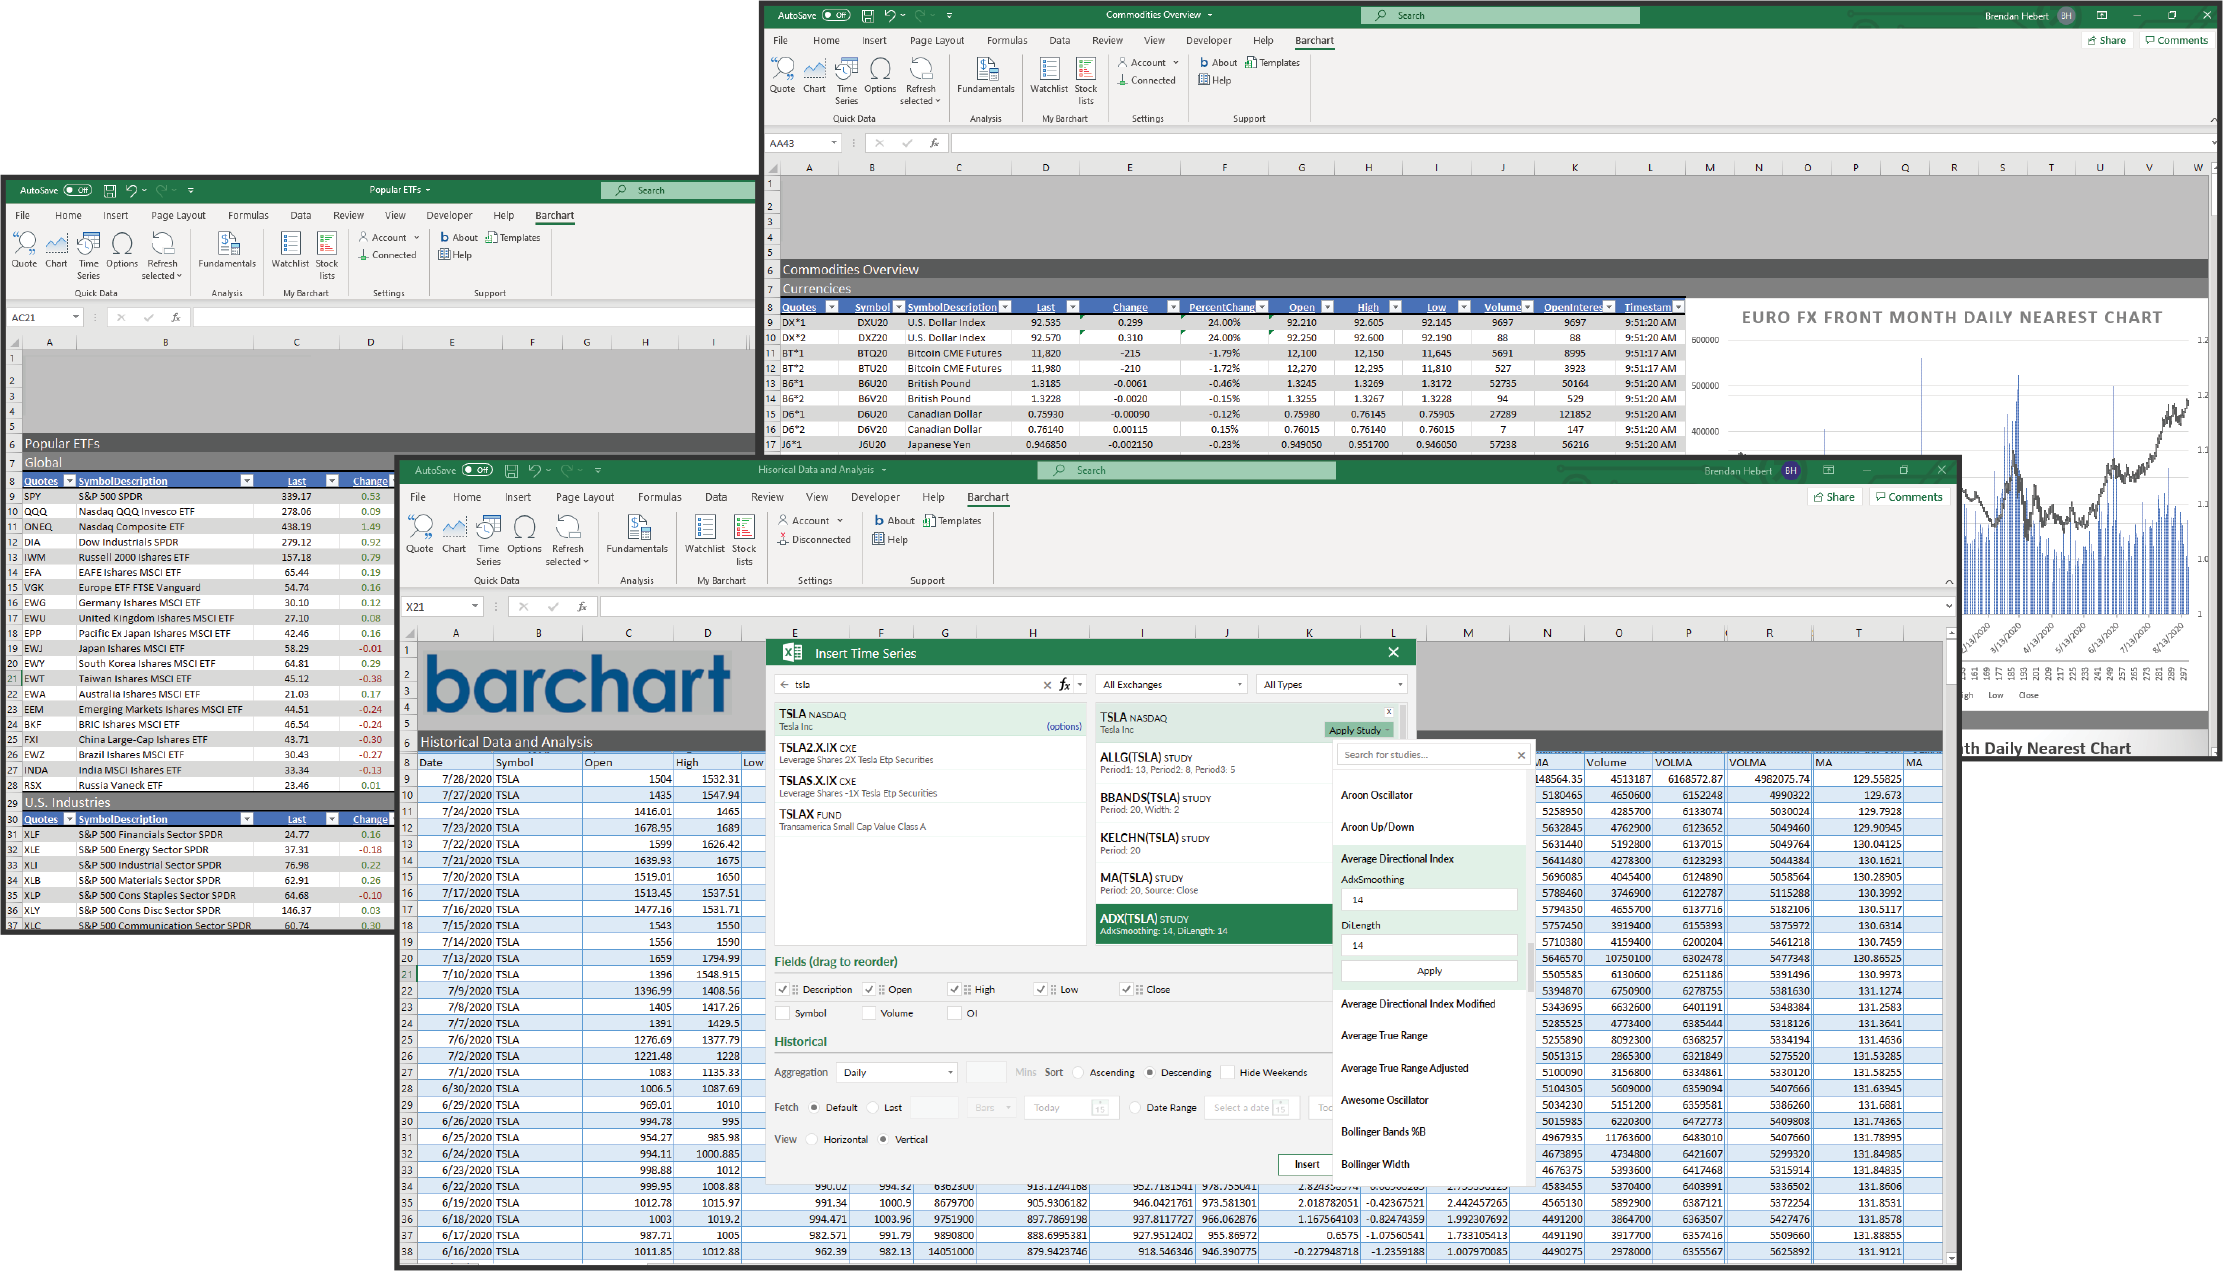Toggle AutoSave in Historical Data window
The image size is (2223, 1271).
click(x=476, y=470)
